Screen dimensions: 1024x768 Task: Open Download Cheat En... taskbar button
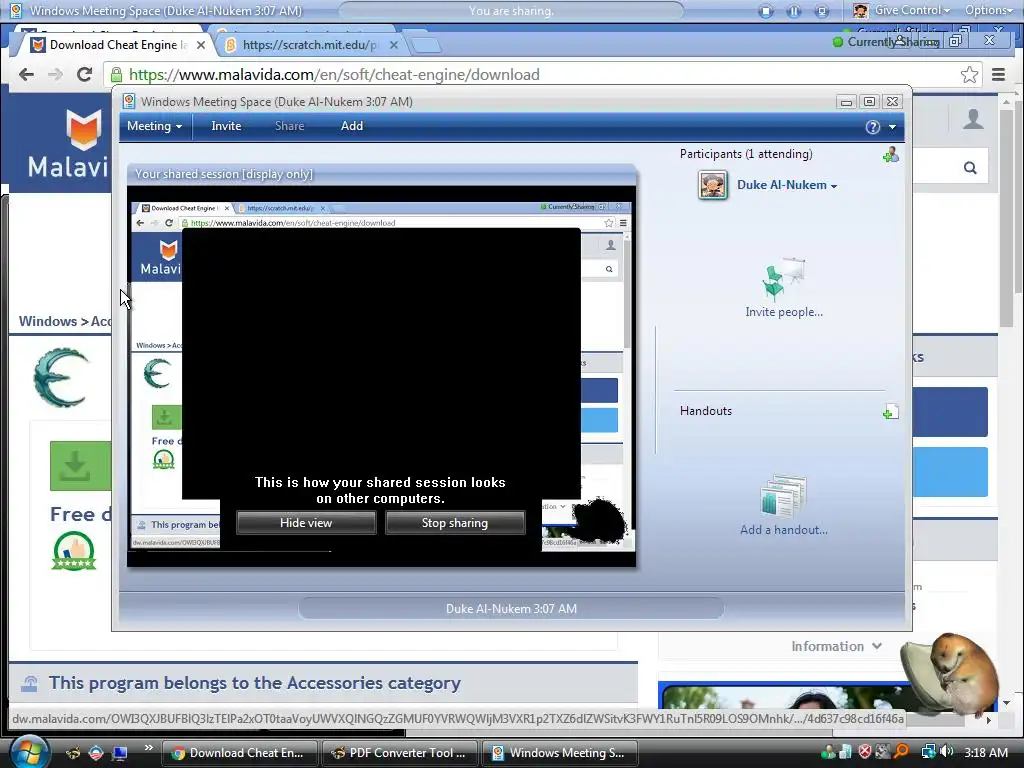tap(239, 753)
